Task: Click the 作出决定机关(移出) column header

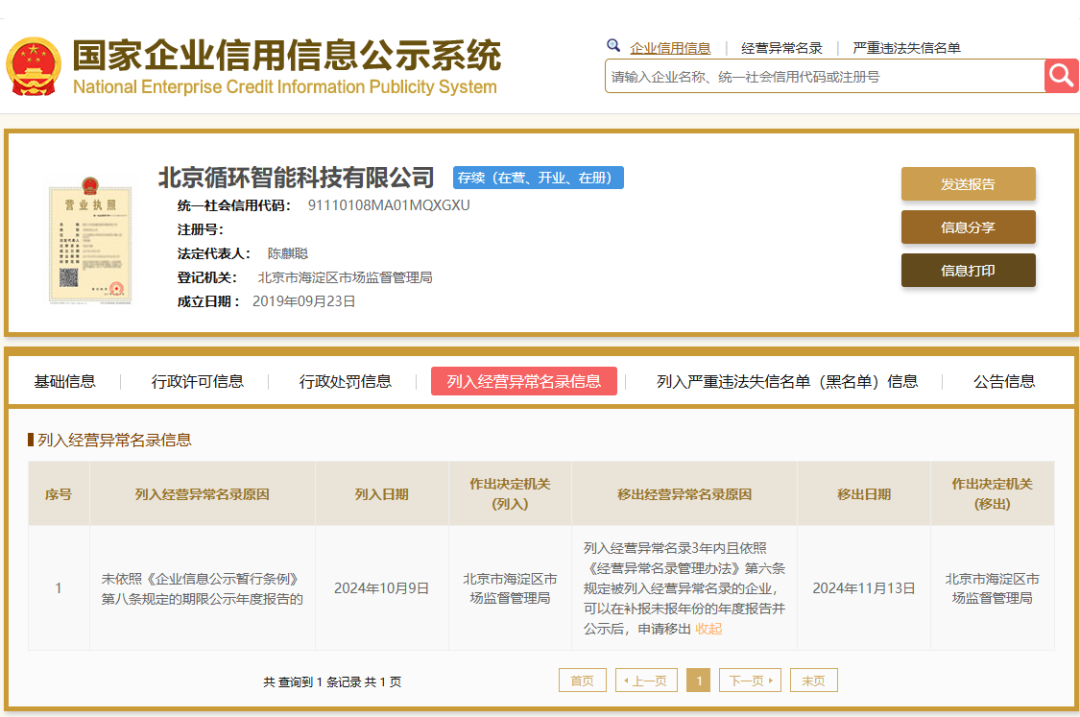Action: [992, 494]
